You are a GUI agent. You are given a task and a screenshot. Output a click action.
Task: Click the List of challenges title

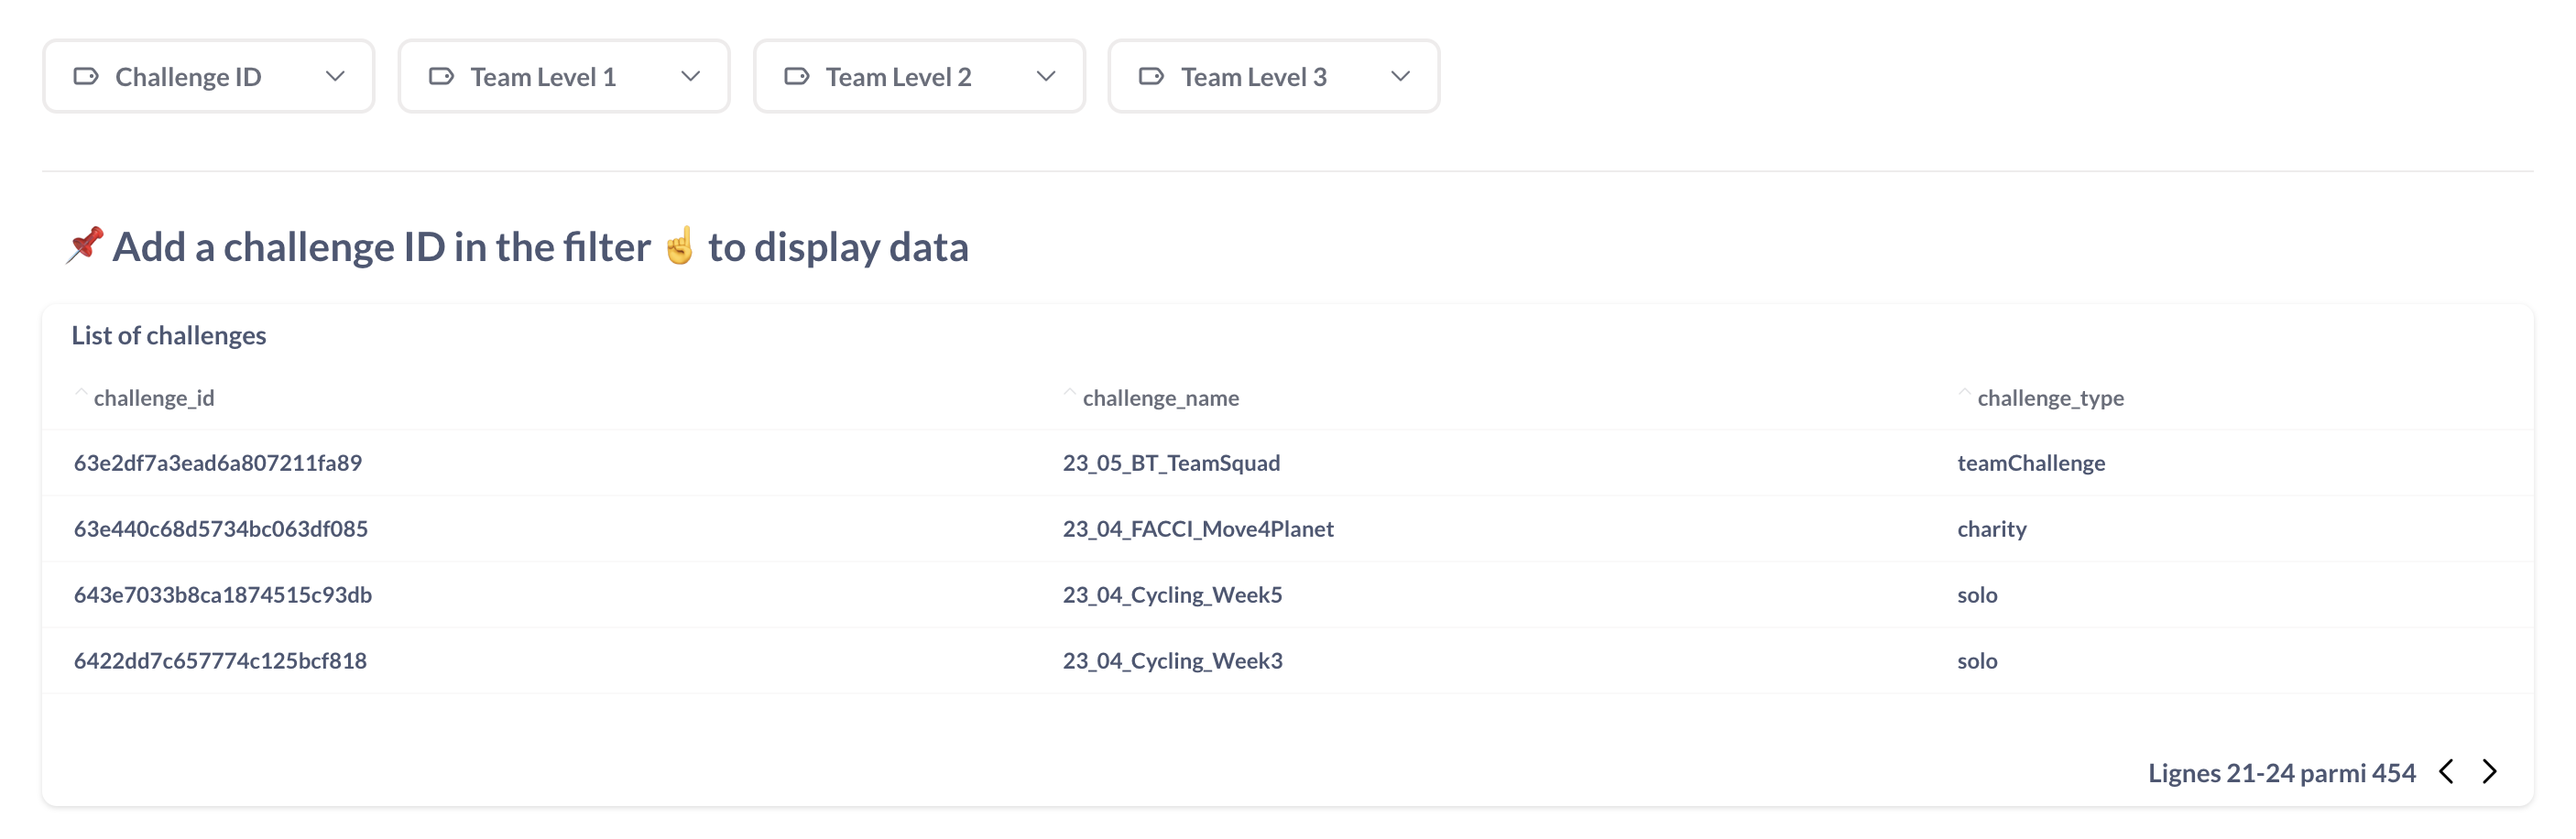[x=169, y=335]
